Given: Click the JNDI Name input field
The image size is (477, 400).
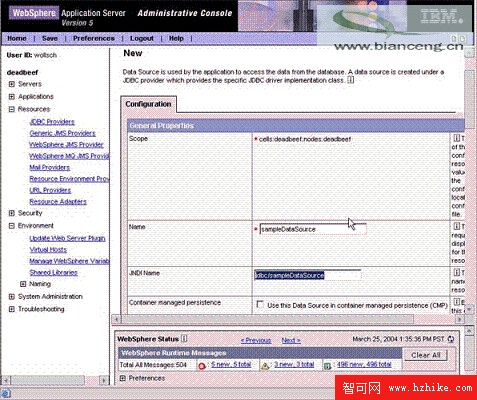Looking at the screenshot, I should point(308,275).
